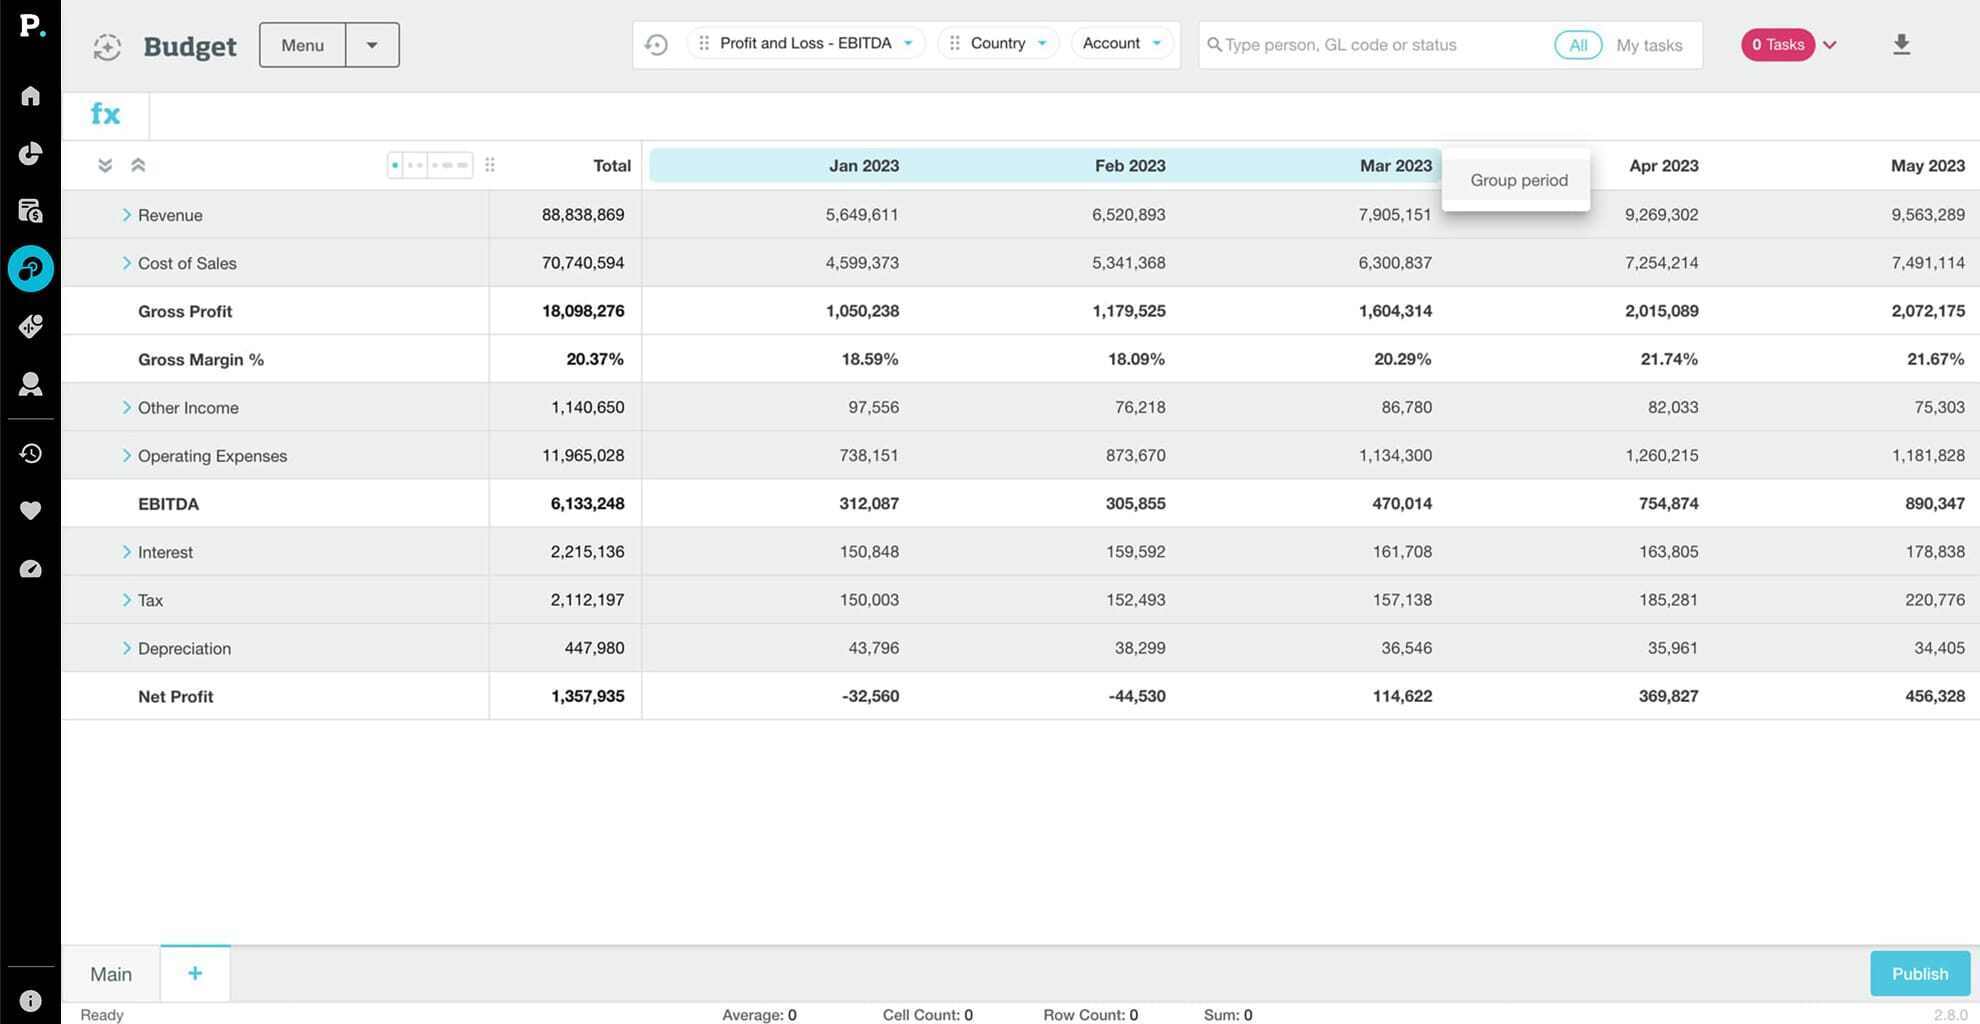Toggle the column density level selector
1980x1024 pixels.
point(430,165)
